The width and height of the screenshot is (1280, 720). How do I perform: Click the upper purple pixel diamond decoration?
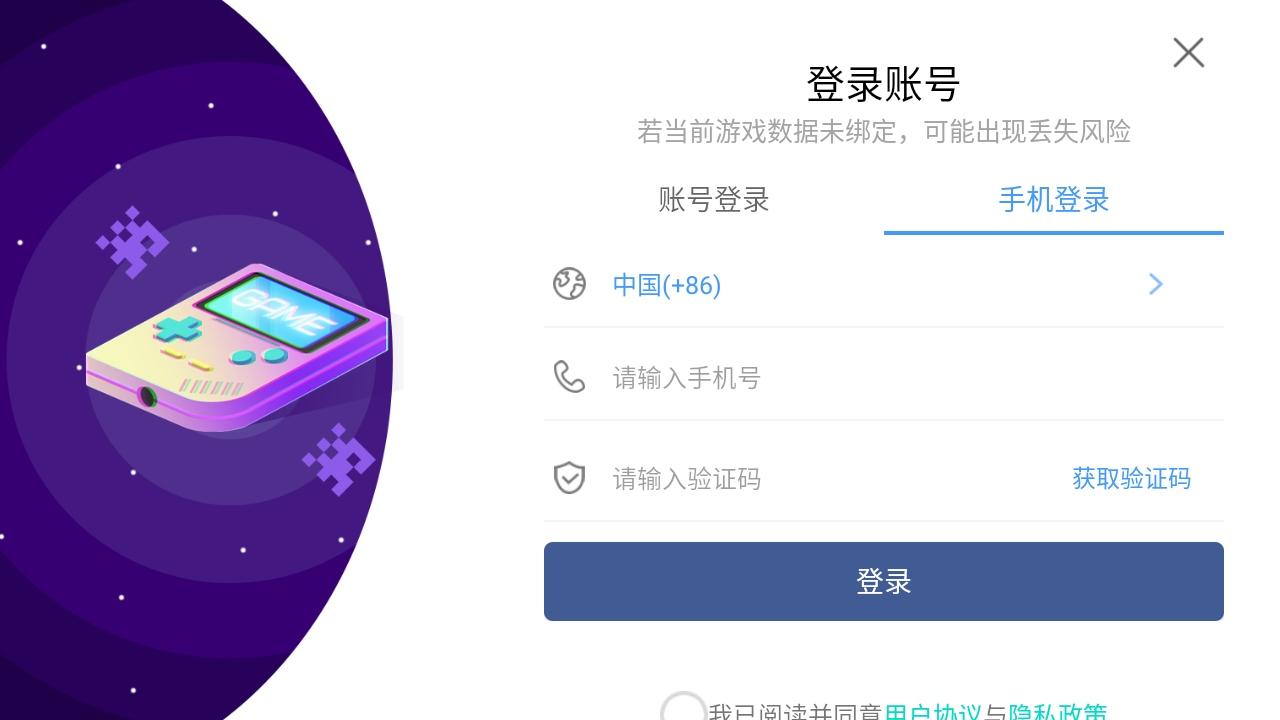coord(132,241)
